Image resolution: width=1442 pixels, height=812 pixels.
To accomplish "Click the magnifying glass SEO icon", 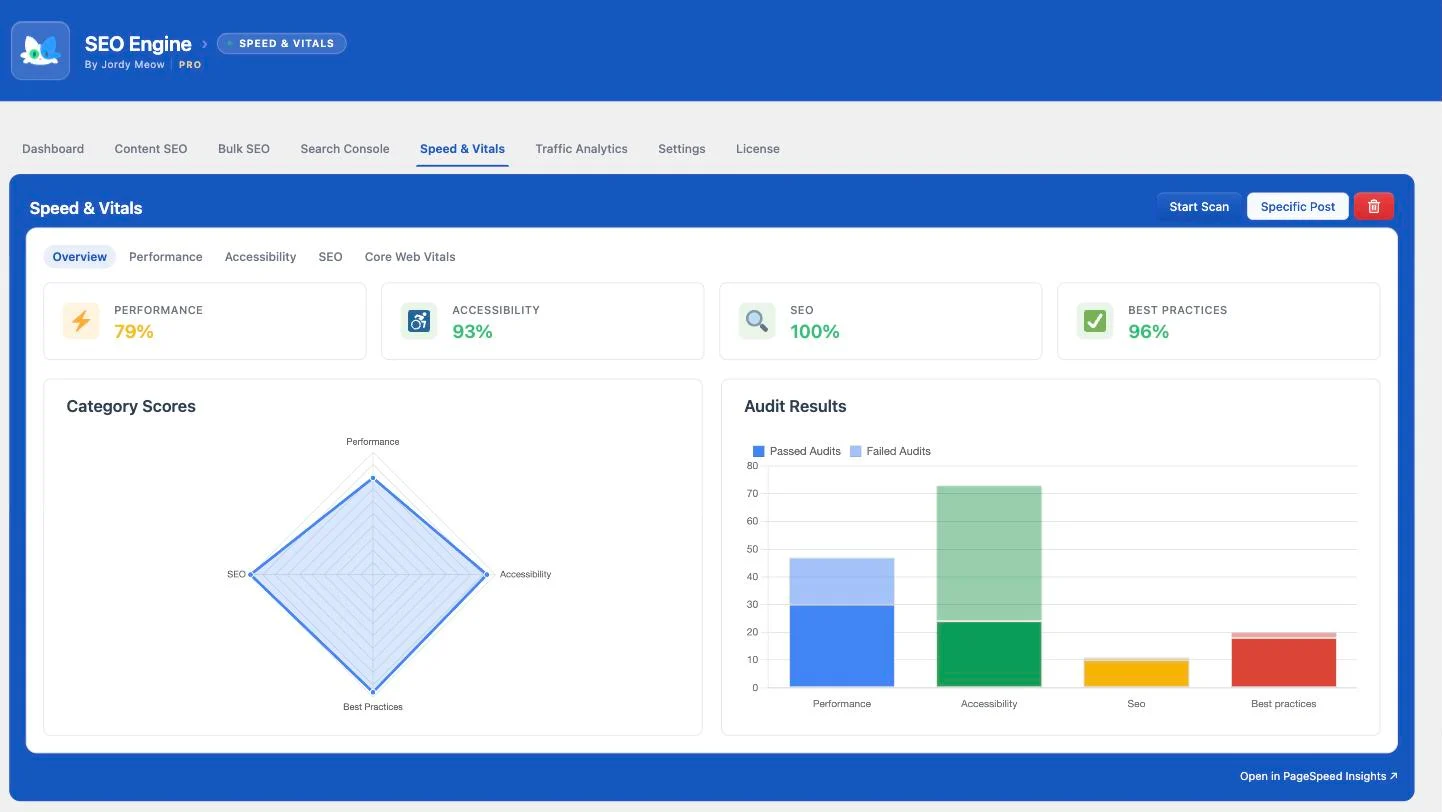I will [x=757, y=321].
